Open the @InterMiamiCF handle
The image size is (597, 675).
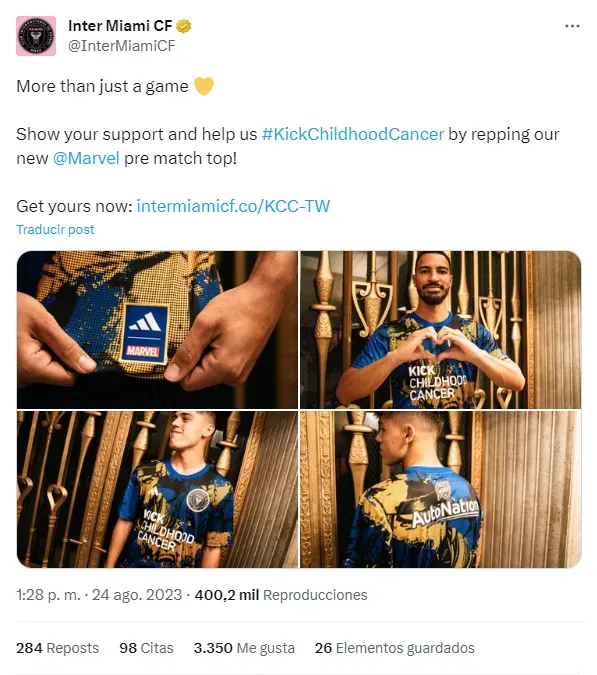point(122,46)
